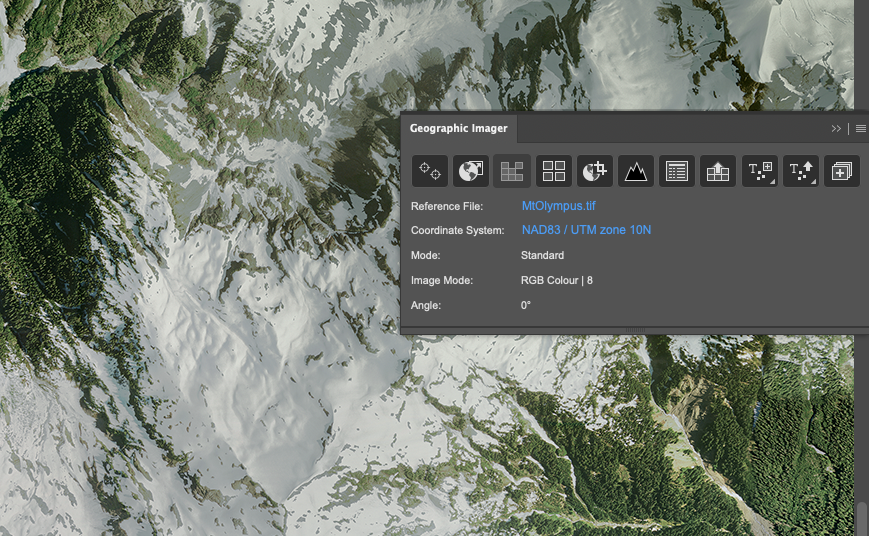This screenshot has width=869, height=536.
Task: Collapse the panel using double-chevron arrows
Action: pyautogui.click(x=836, y=129)
